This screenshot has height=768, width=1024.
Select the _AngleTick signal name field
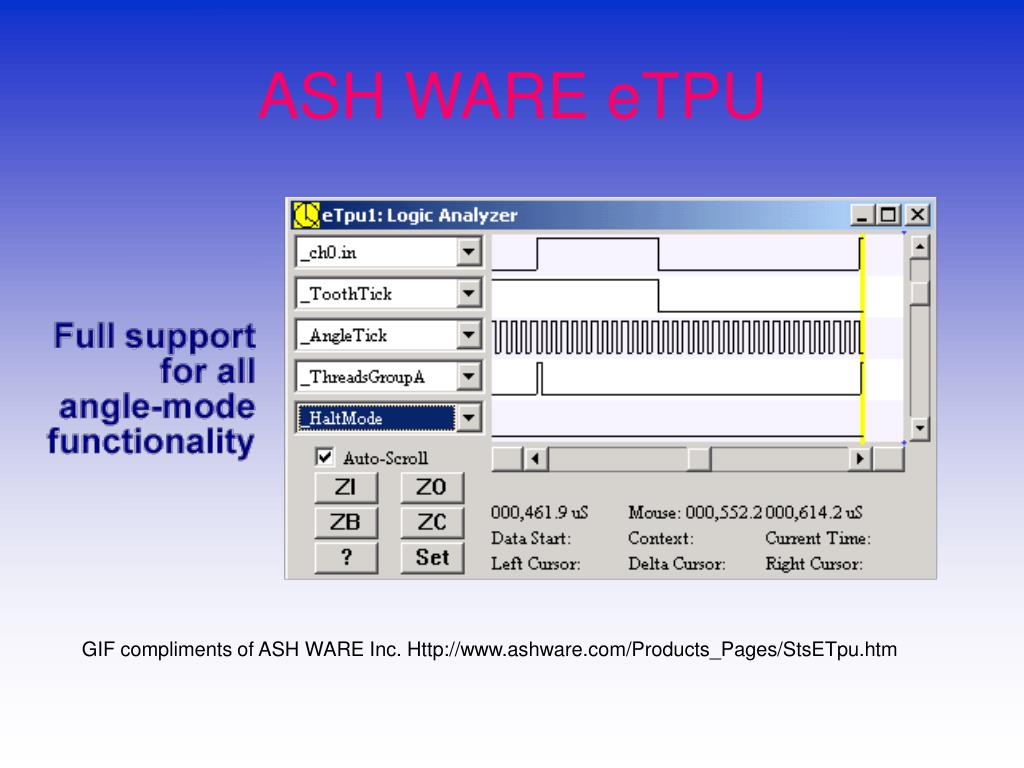[377, 335]
